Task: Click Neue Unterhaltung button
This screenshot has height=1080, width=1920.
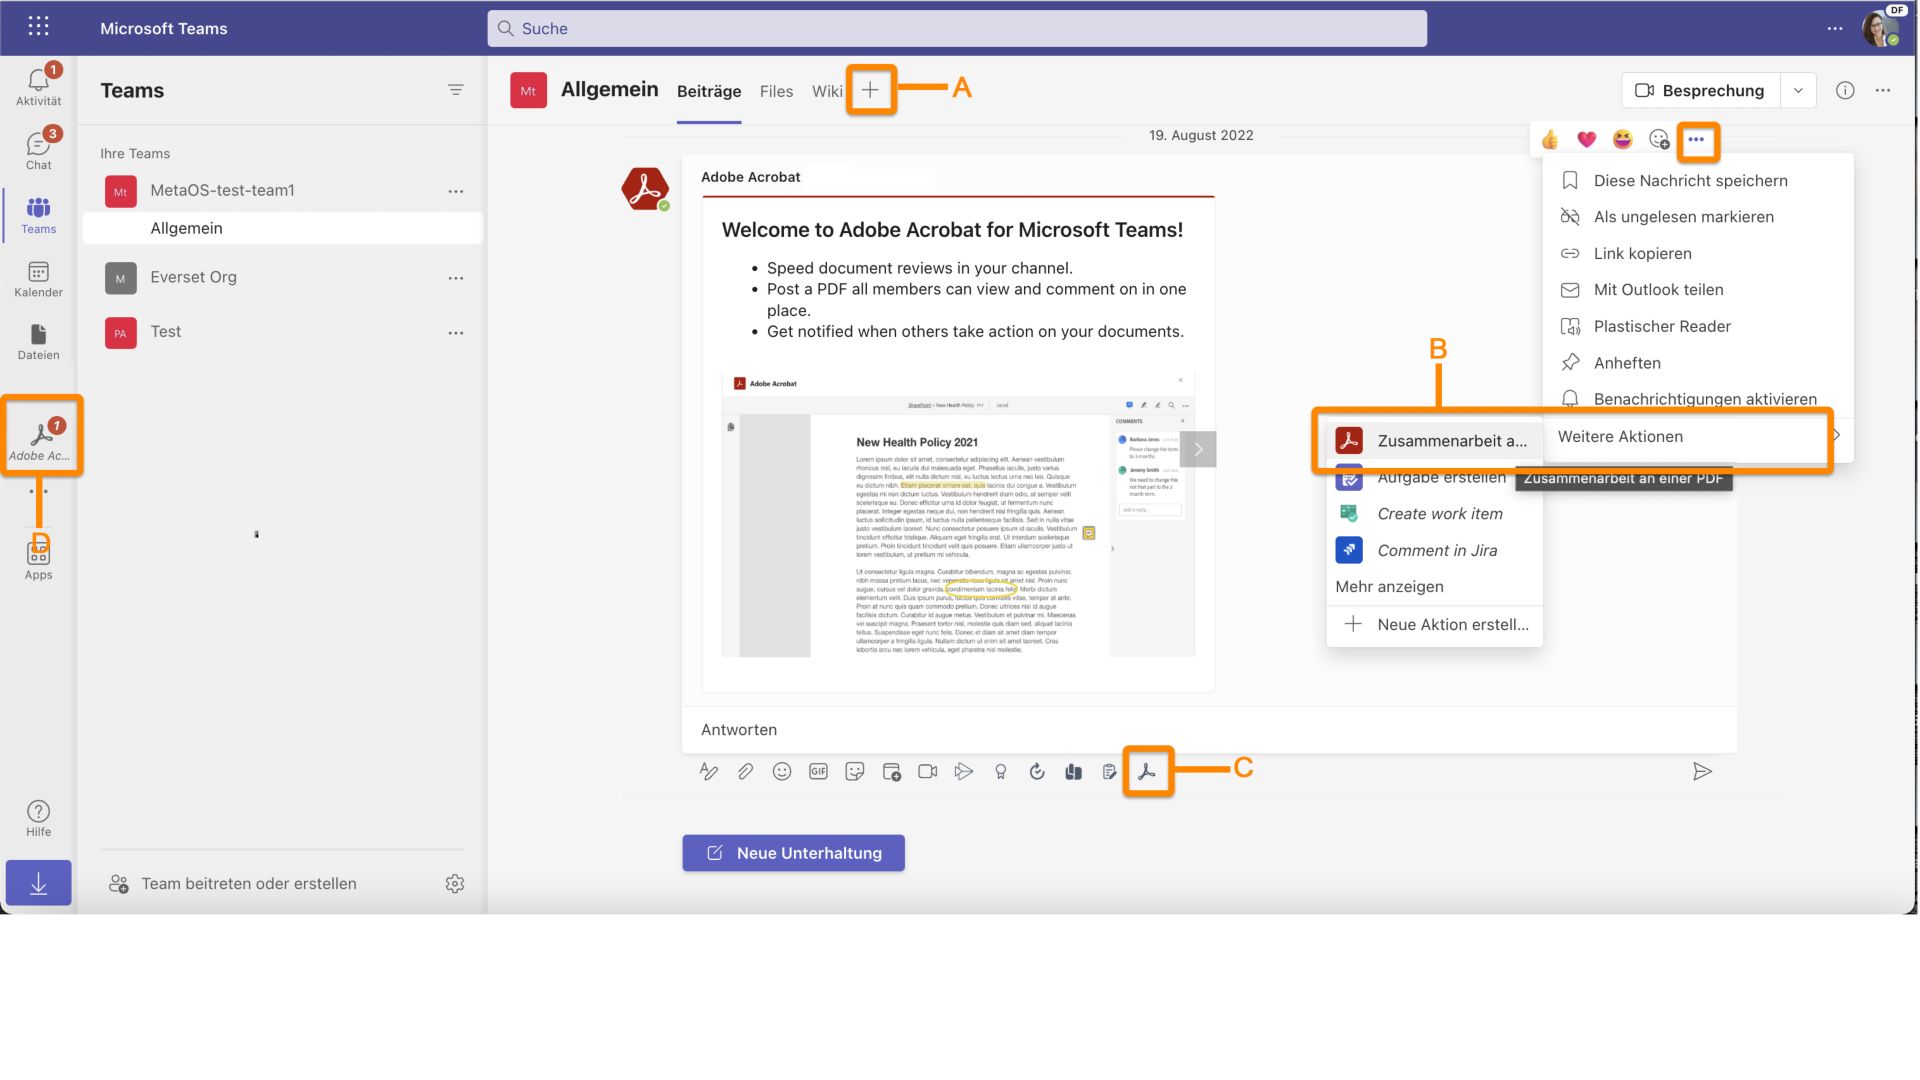Action: click(793, 852)
